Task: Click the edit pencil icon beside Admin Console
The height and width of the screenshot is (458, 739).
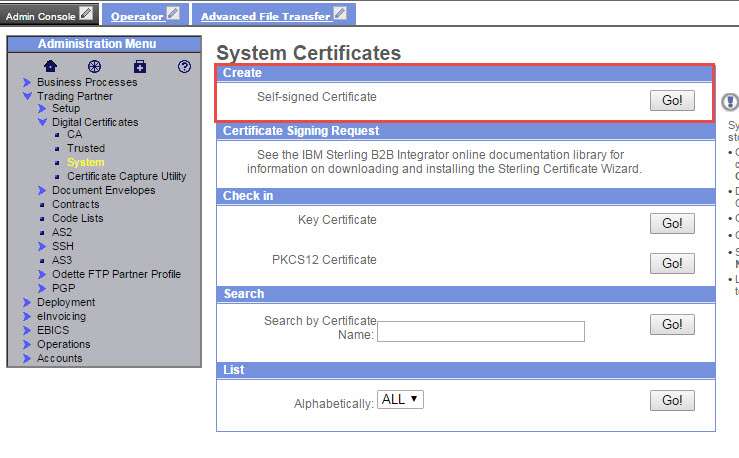Action: (x=86, y=14)
